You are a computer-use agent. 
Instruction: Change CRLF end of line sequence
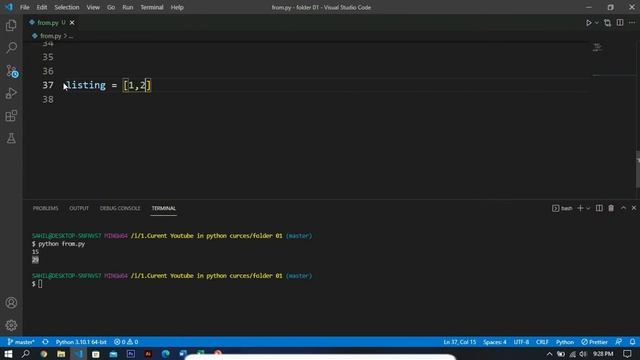[542, 342]
